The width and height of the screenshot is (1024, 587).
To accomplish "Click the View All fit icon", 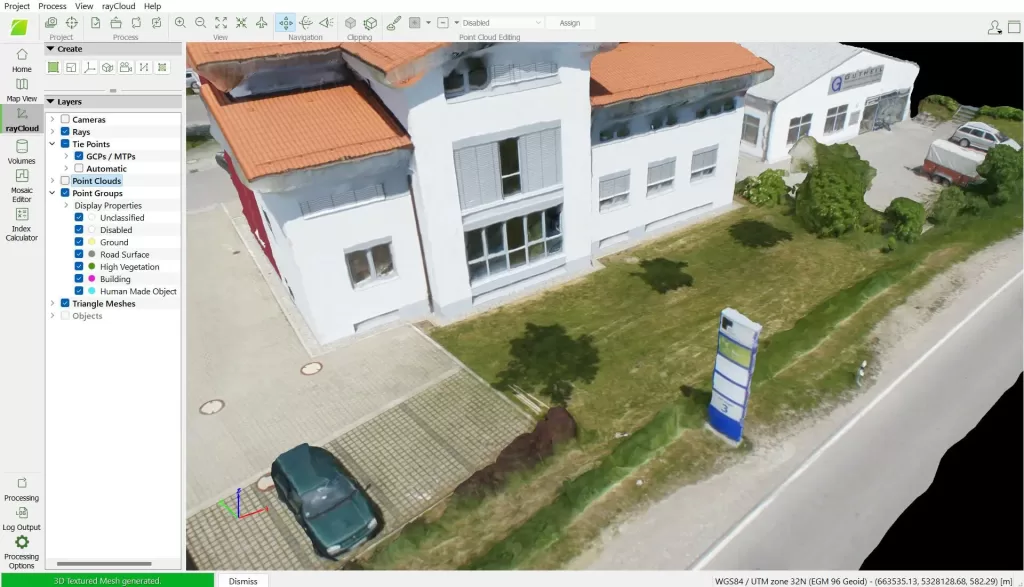I will tap(221, 23).
